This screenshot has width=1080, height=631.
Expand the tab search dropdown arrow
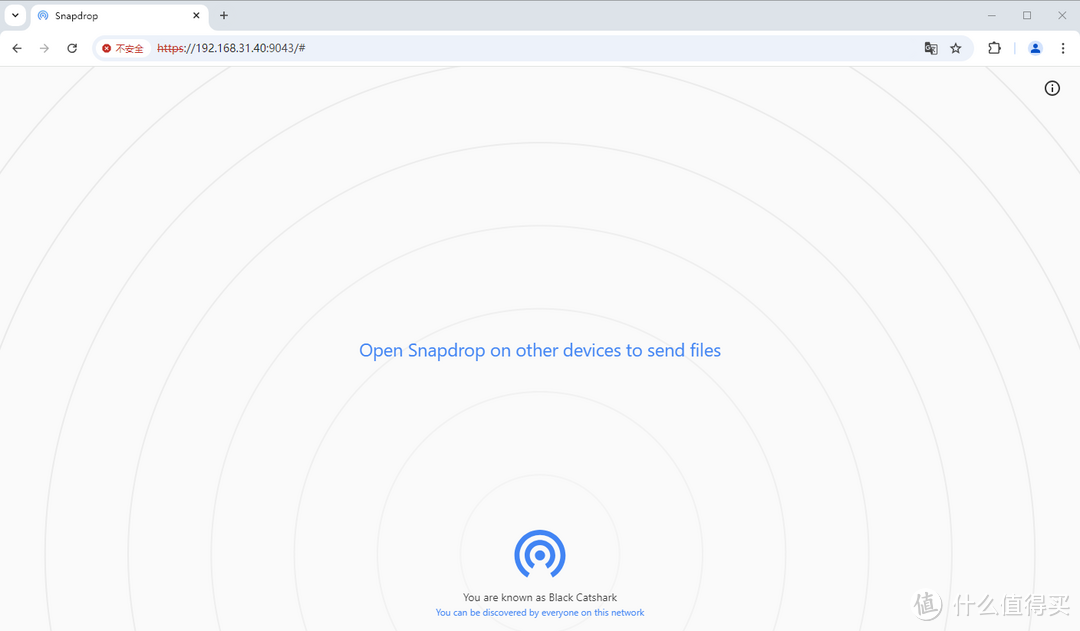tap(15, 15)
